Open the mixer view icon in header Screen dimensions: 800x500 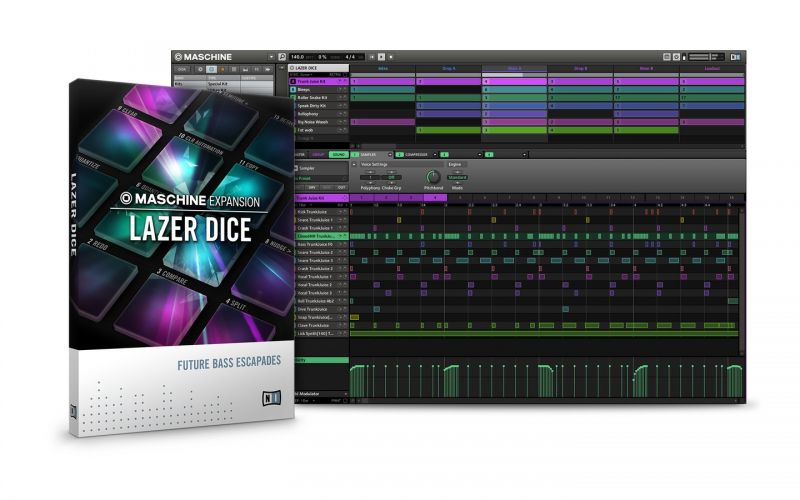click(667, 57)
